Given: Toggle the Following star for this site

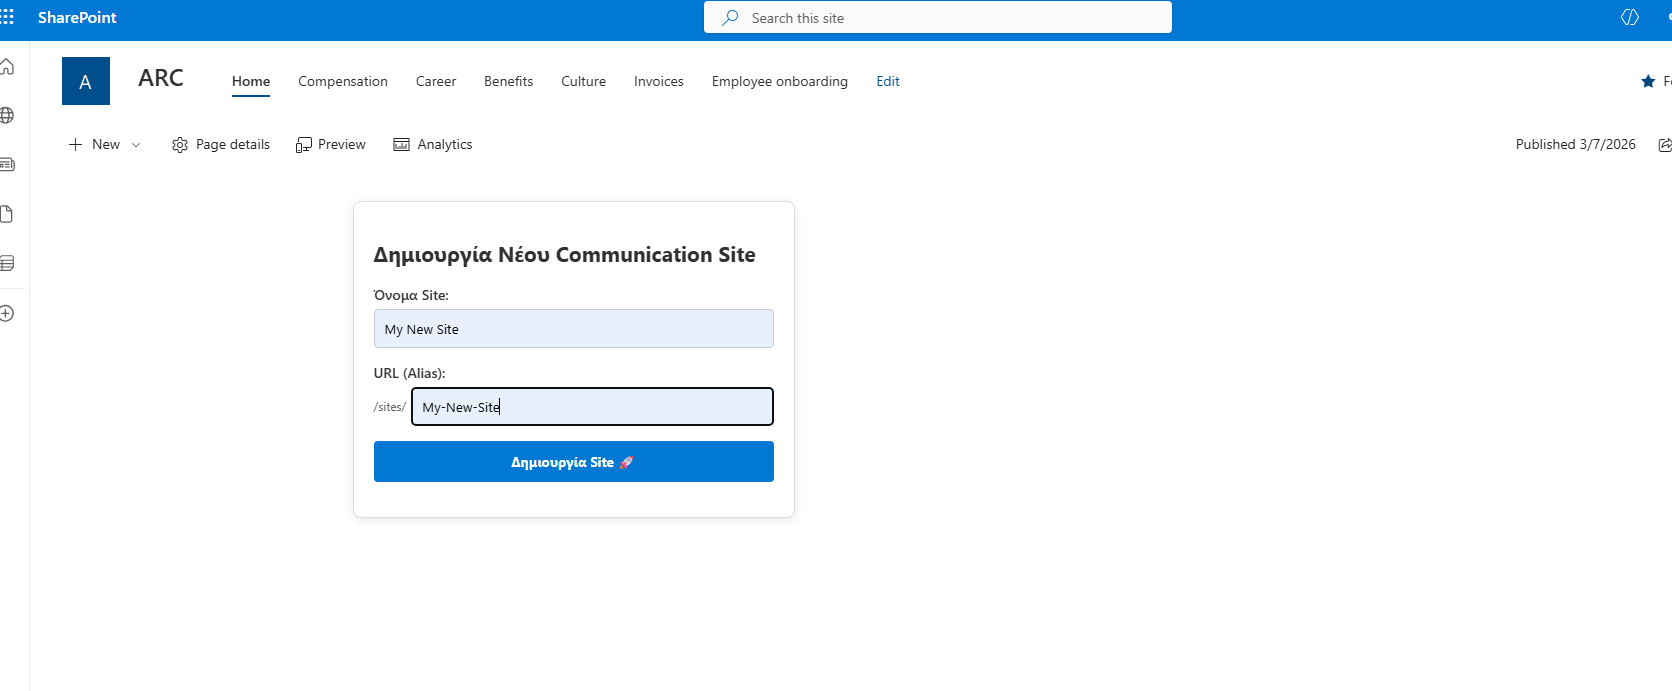Looking at the screenshot, I should pyautogui.click(x=1648, y=81).
